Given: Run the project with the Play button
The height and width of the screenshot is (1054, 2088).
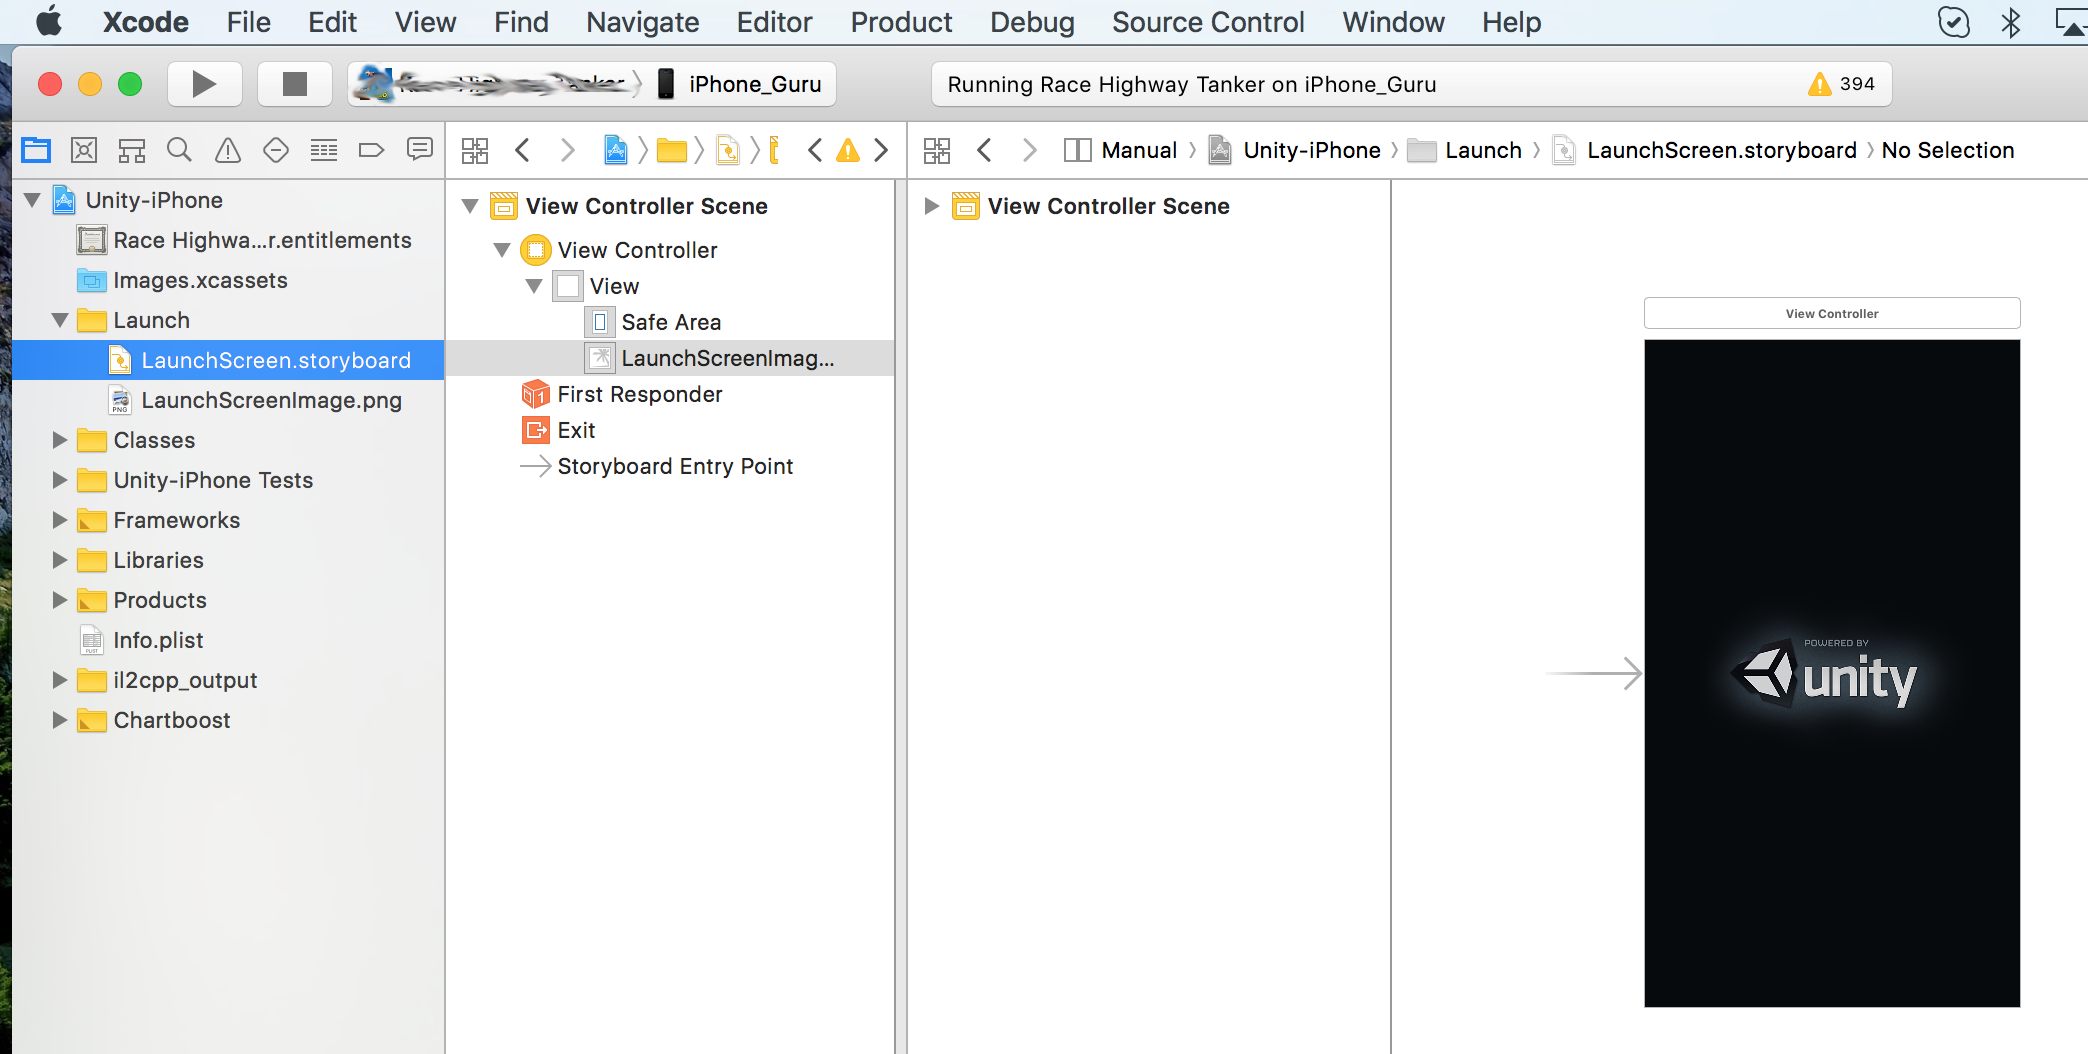Looking at the screenshot, I should coord(204,84).
